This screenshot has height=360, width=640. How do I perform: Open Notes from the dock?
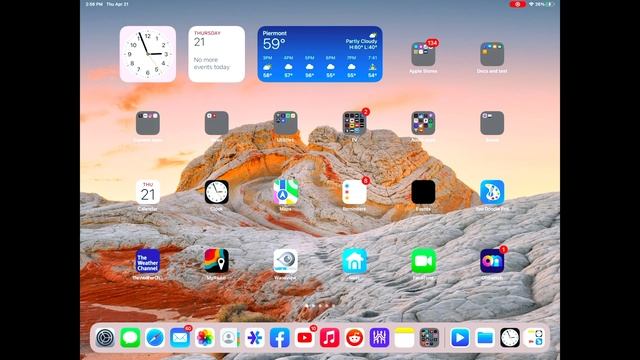pyautogui.click(x=404, y=338)
